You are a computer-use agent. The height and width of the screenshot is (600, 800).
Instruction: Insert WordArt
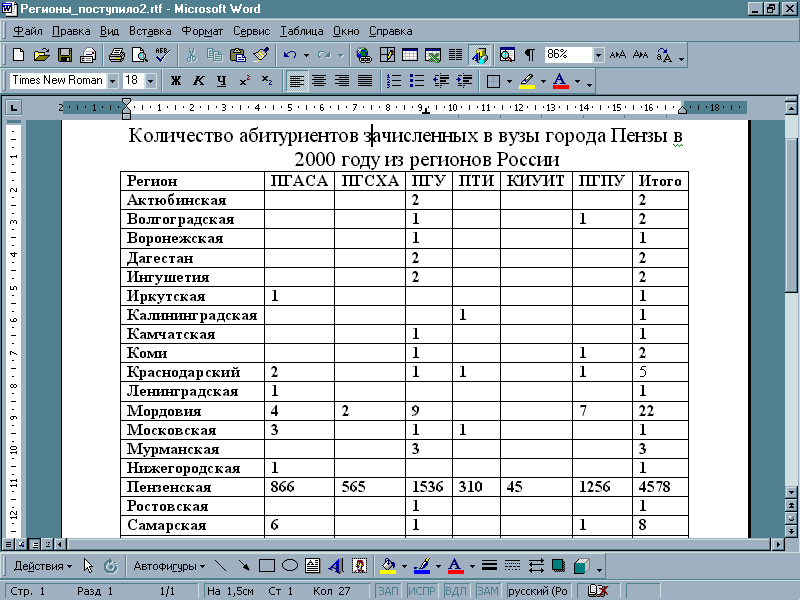(x=336, y=565)
